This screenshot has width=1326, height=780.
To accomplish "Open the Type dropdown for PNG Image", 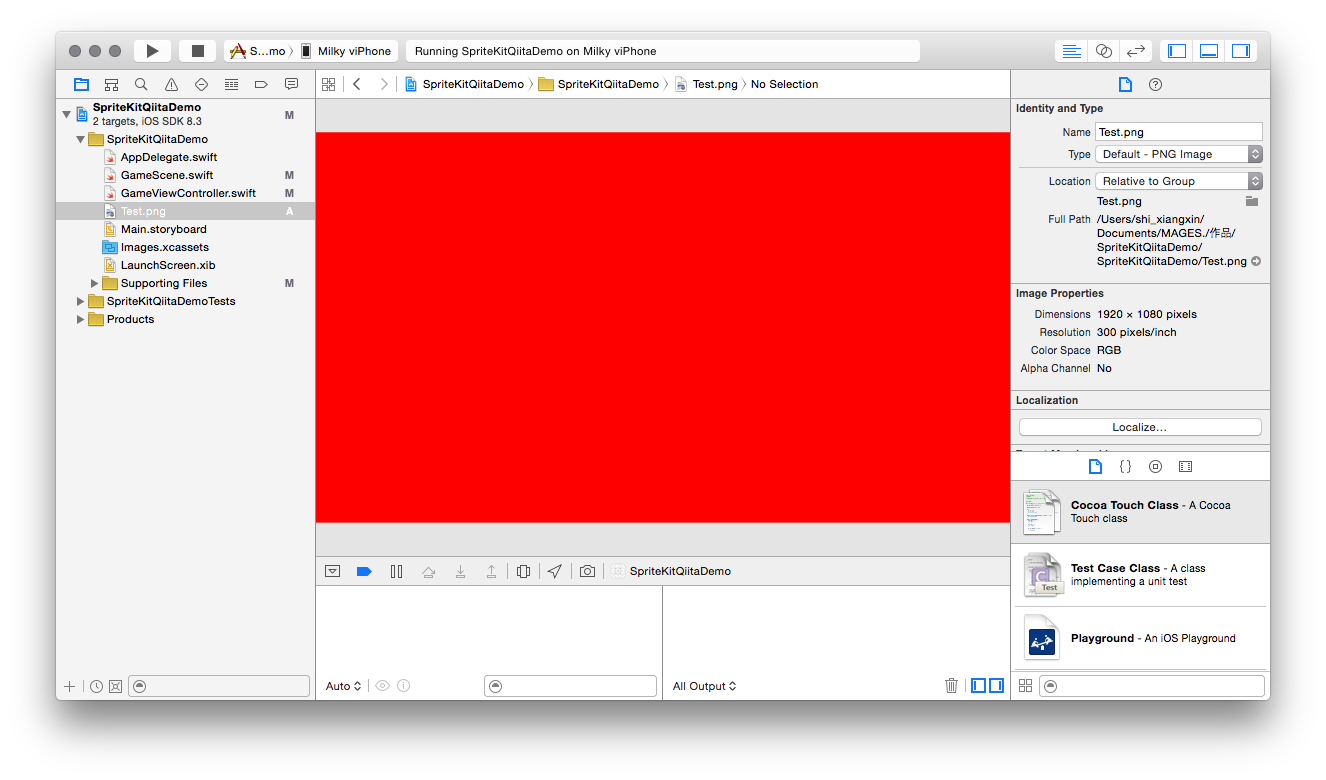I will [x=1179, y=154].
